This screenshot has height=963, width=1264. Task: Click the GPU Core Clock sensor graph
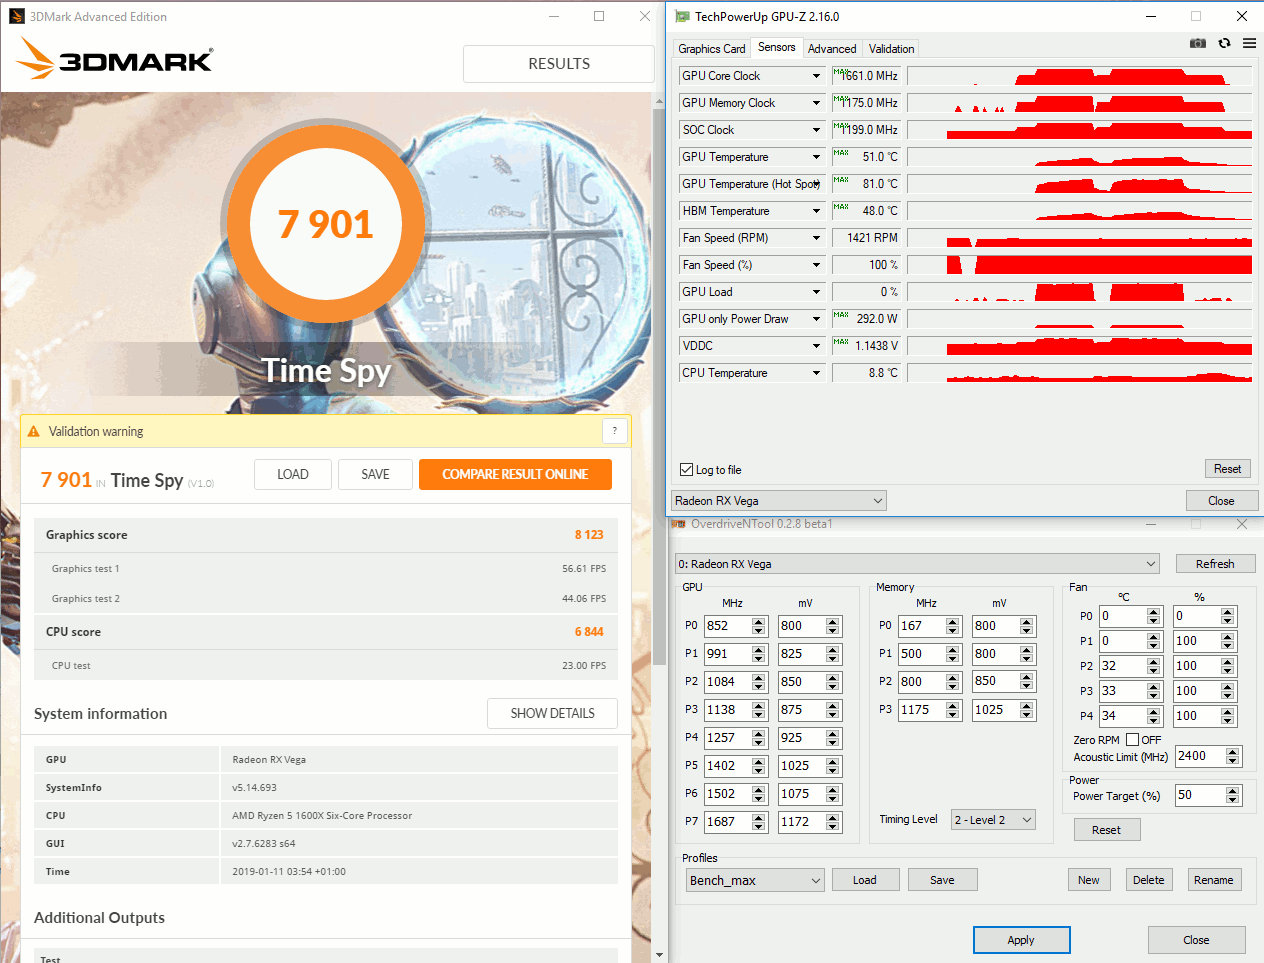pos(1080,76)
